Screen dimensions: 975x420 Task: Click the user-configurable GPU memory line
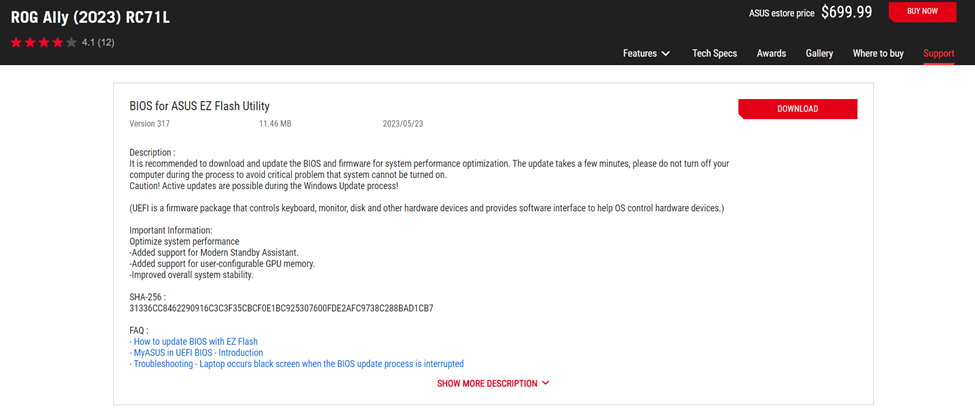pyautogui.click(x=222, y=263)
